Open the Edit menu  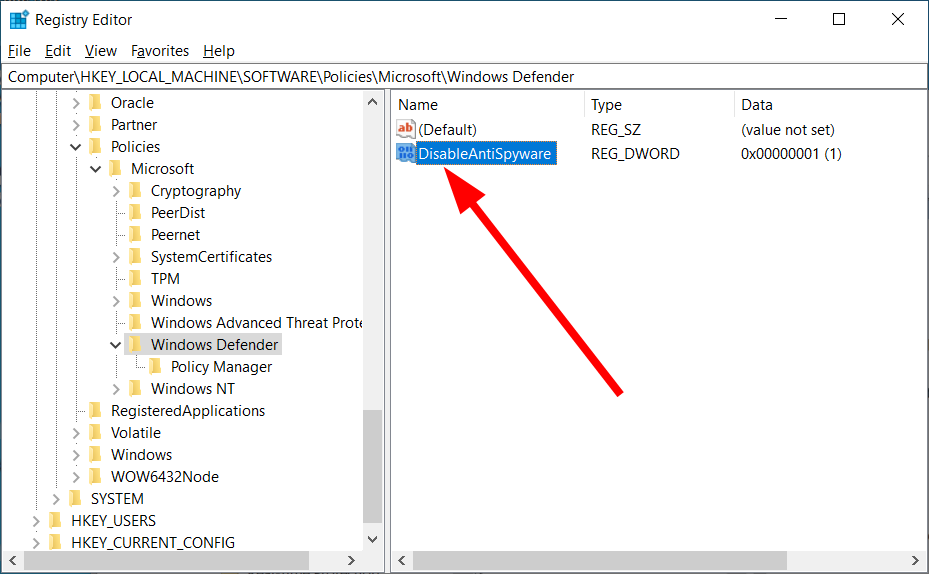(x=57, y=52)
